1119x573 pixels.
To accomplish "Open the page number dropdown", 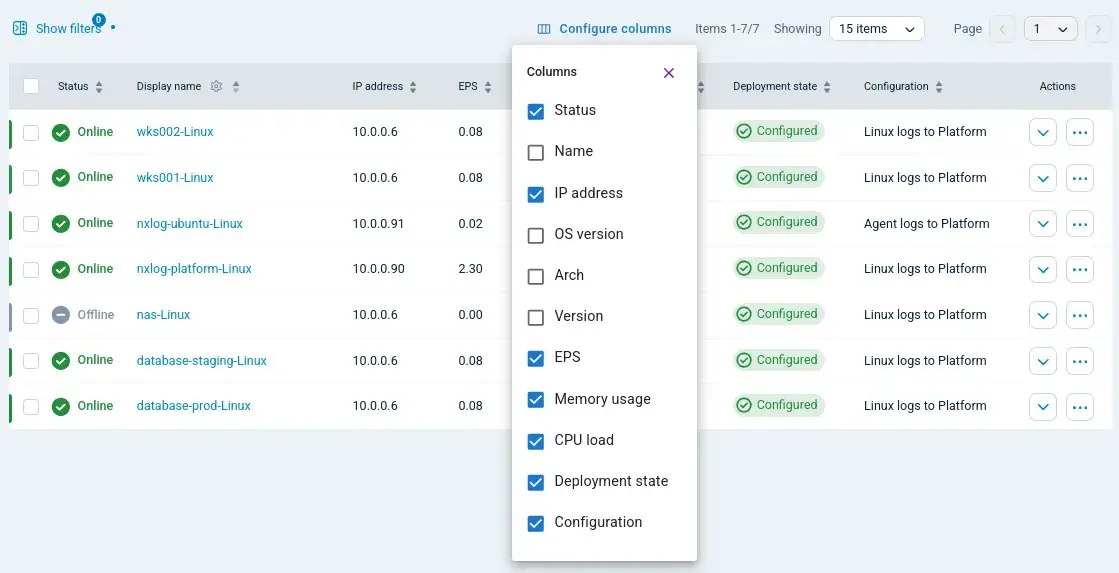I will click(x=1050, y=29).
